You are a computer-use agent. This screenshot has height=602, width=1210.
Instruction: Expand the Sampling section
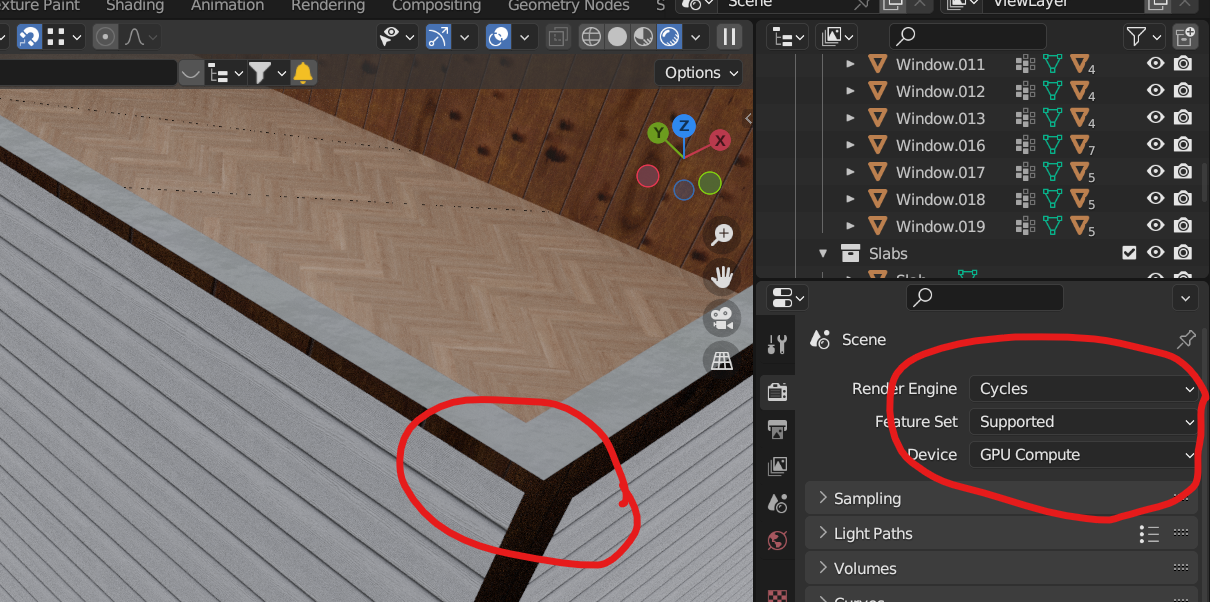click(x=869, y=497)
